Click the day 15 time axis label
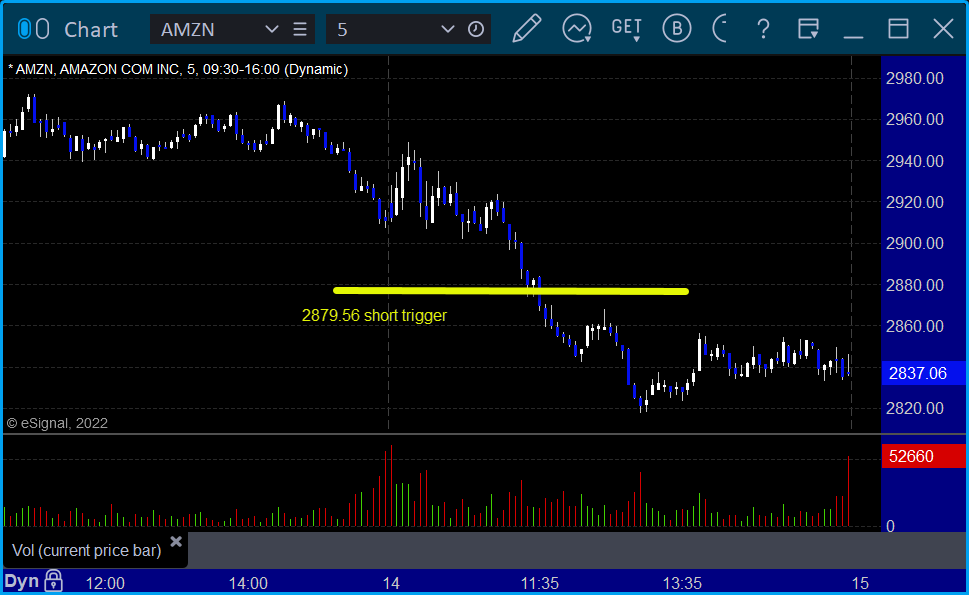 860,583
